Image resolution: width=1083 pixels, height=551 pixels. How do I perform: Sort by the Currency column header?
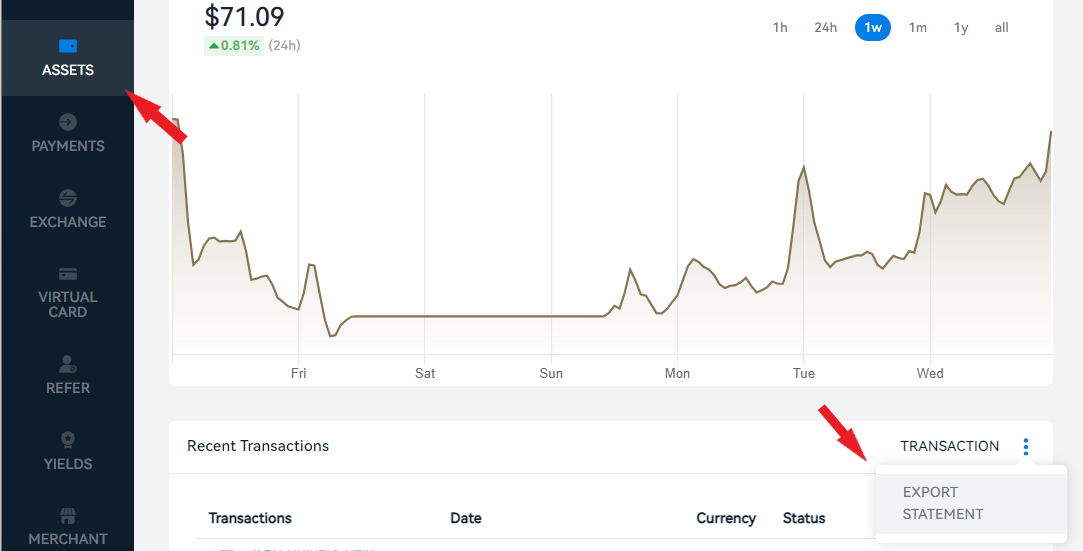[726, 518]
